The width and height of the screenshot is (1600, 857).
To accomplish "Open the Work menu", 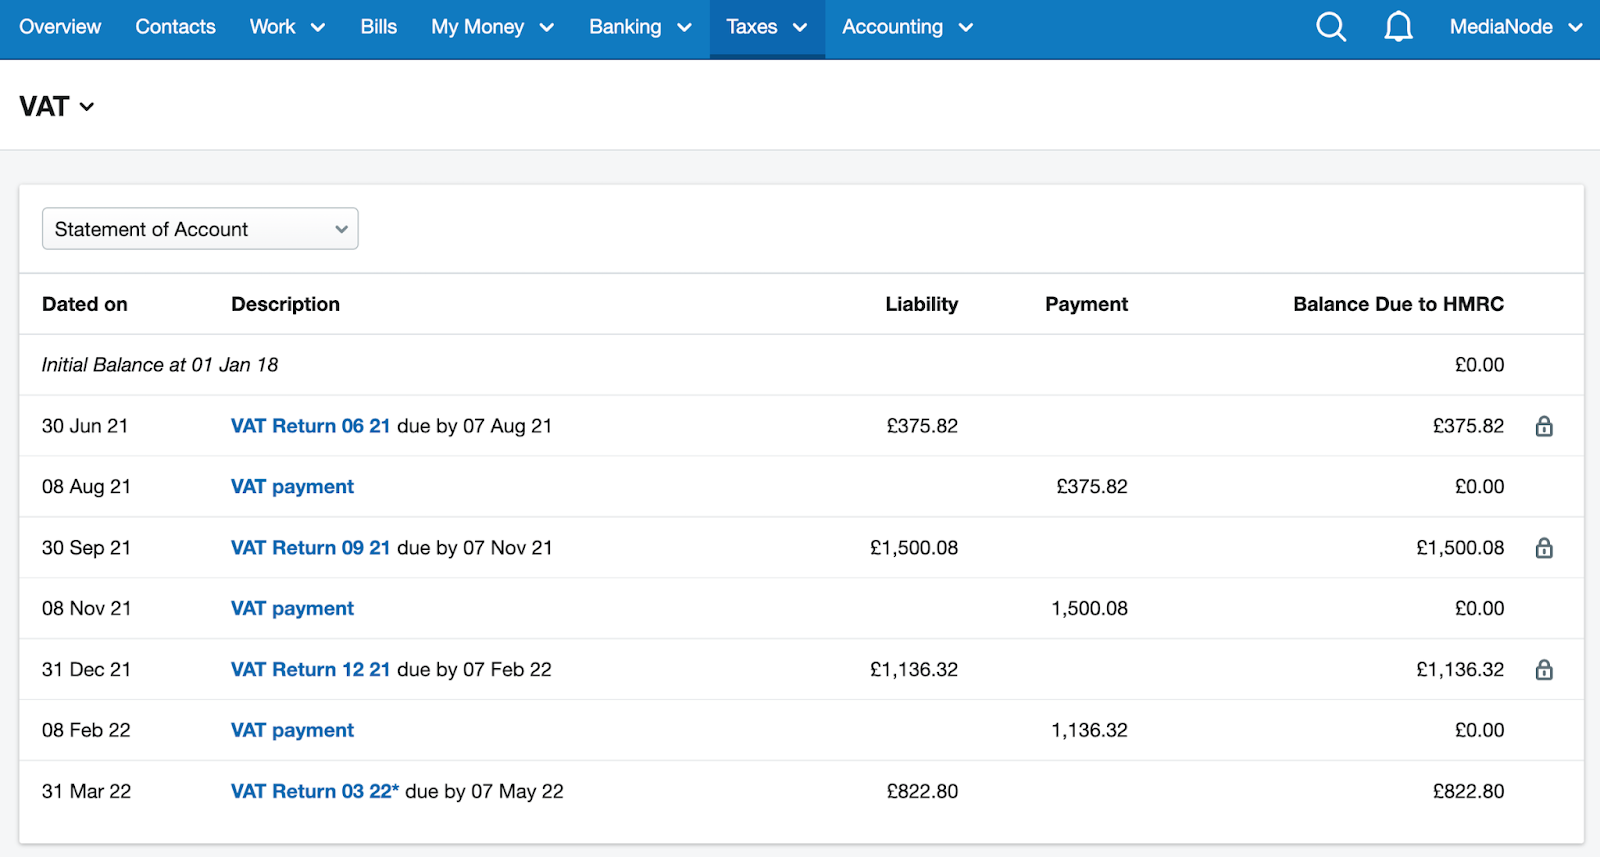I will pyautogui.click(x=287, y=27).
